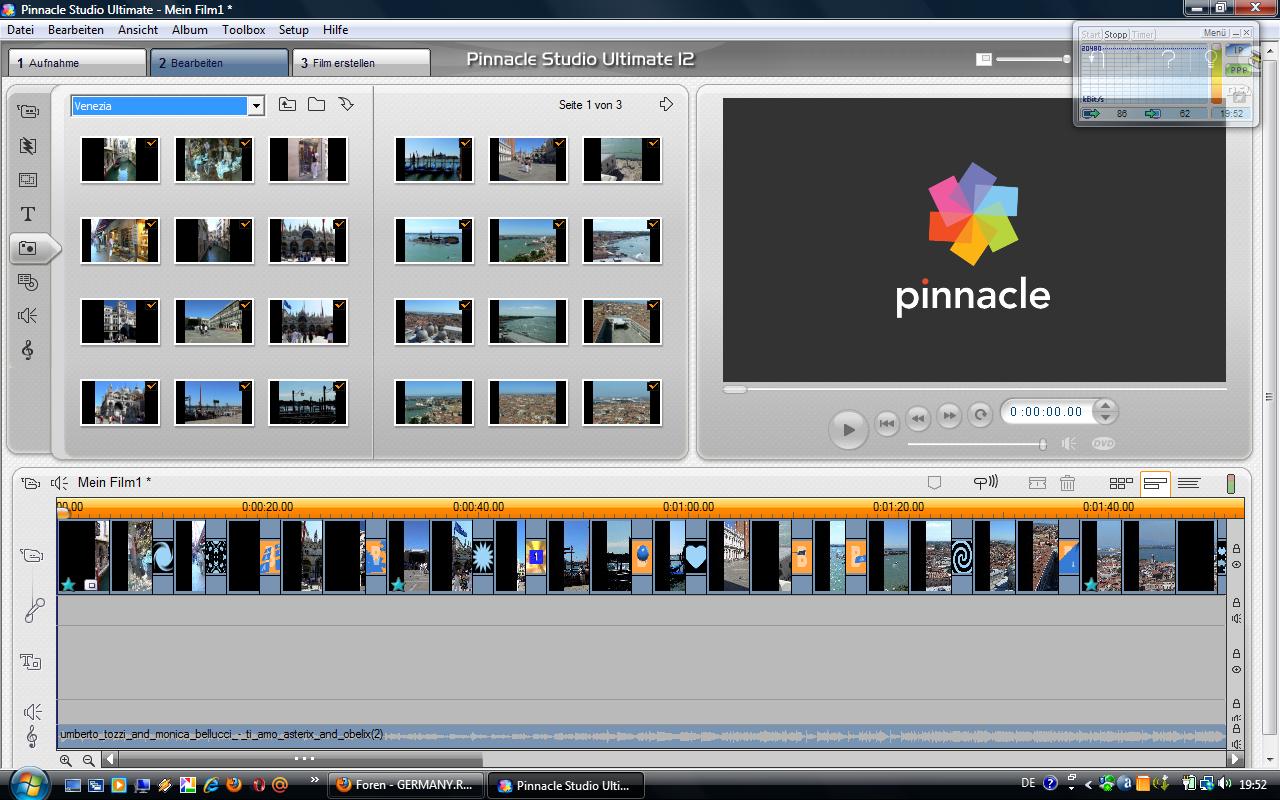Hide the title overlay track eye icon
The image size is (1280, 800).
click(x=1236, y=669)
